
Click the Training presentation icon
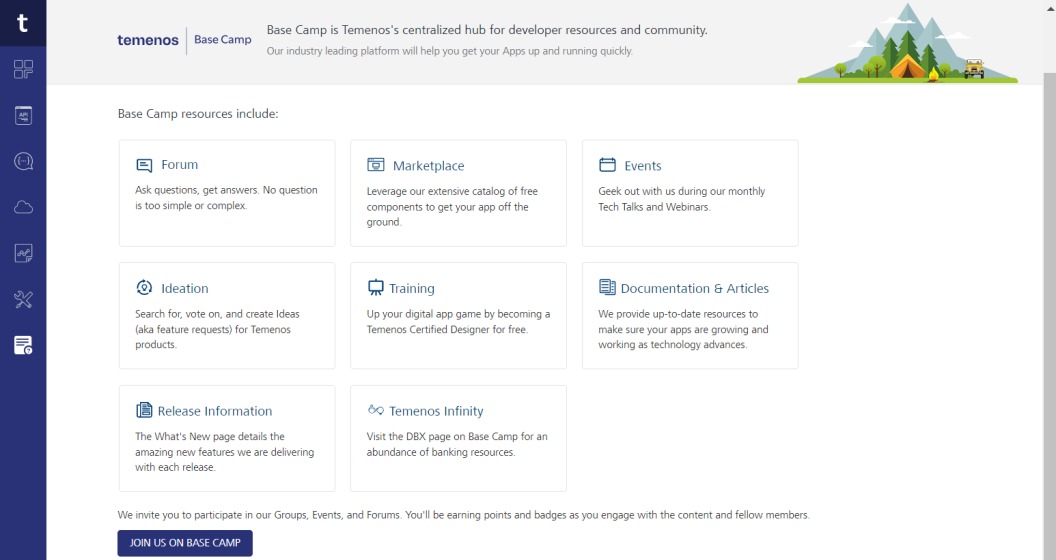click(x=376, y=288)
